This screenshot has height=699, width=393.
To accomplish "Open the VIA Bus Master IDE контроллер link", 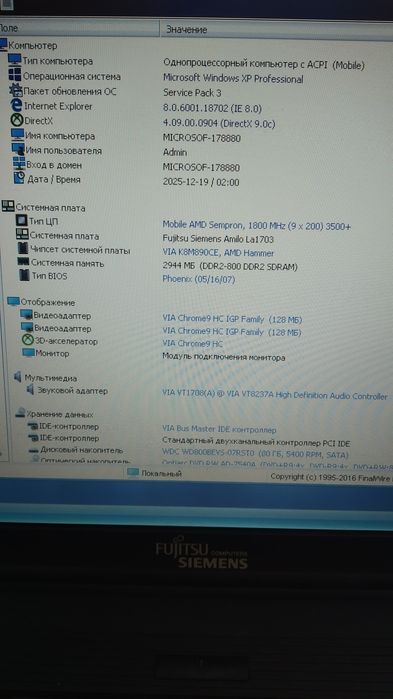I will [x=219, y=430].
